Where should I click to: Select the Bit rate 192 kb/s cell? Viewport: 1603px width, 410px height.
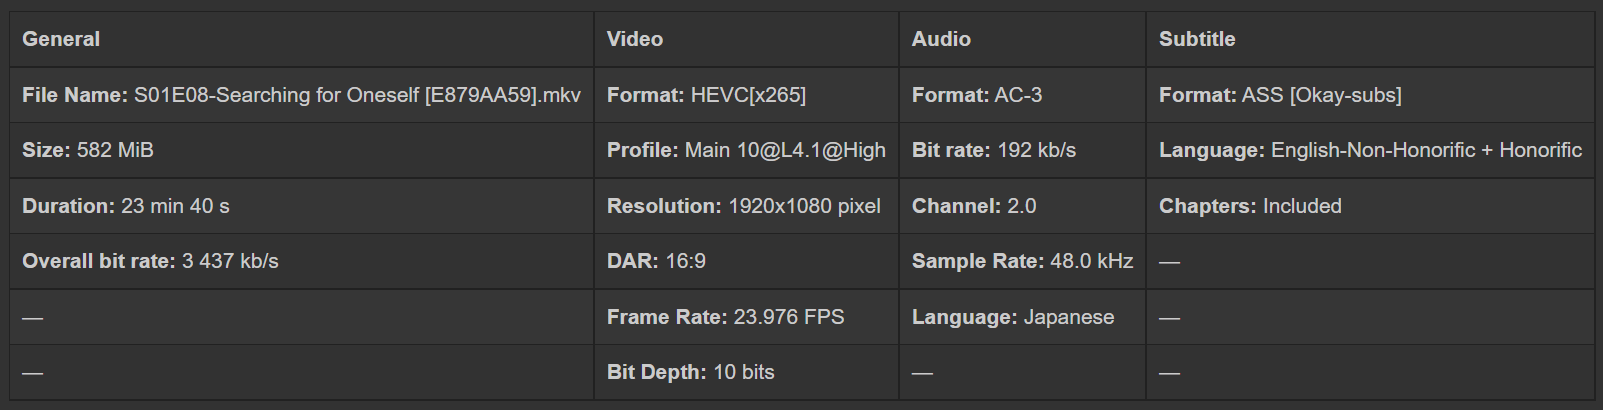(994, 150)
